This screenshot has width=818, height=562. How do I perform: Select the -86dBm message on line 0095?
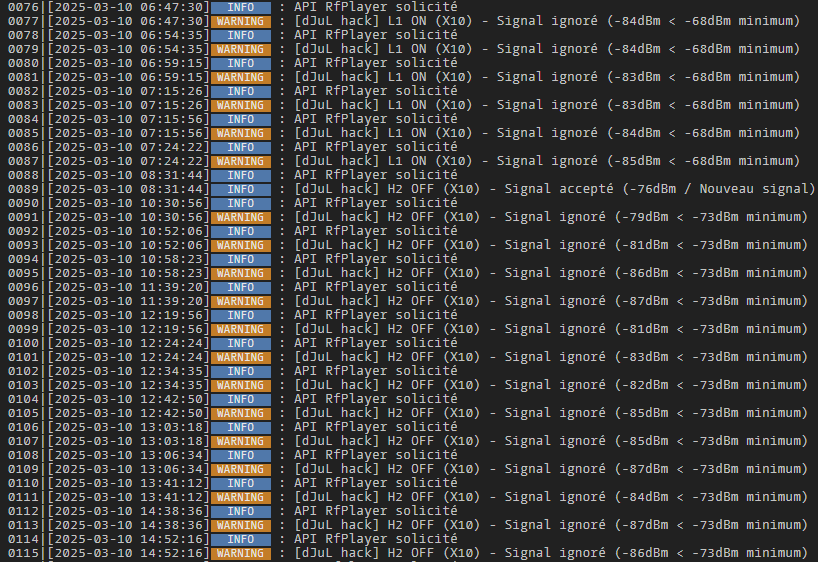[x=551, y=273]
